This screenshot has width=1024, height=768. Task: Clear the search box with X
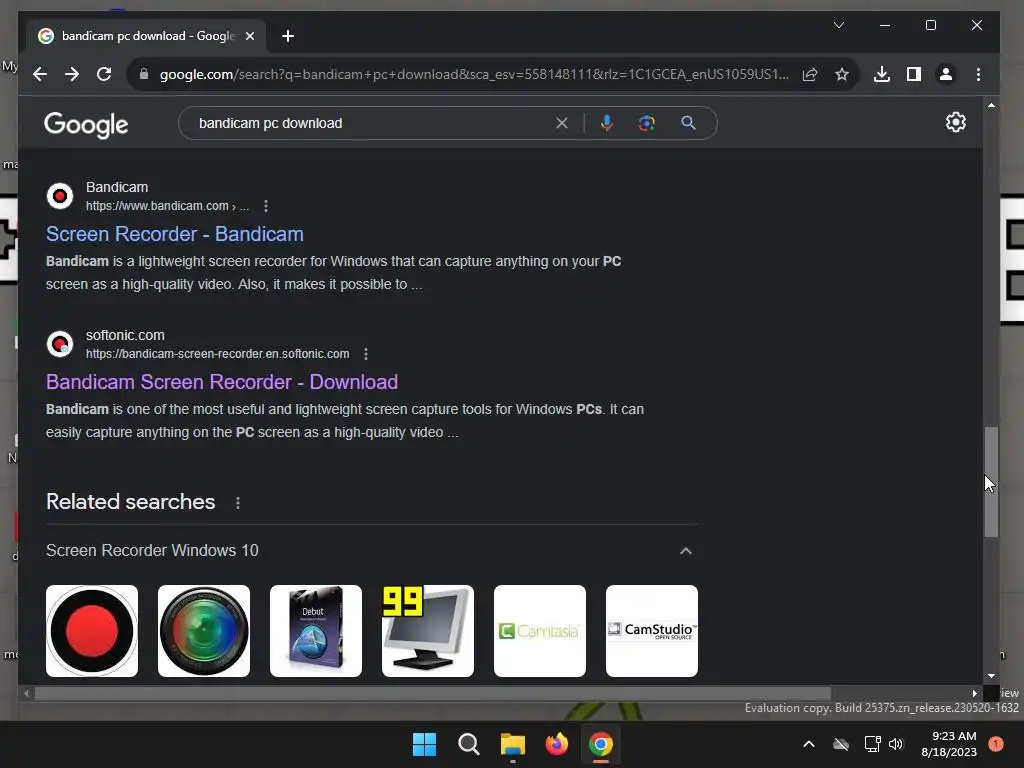[562, 123]
